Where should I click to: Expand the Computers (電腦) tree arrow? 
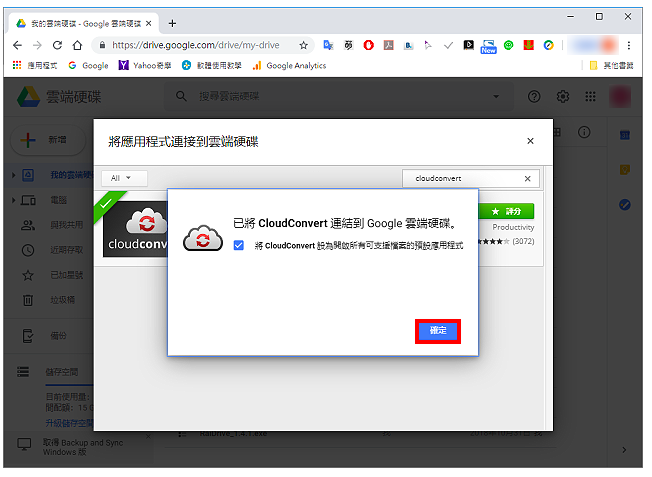point(14,200)
